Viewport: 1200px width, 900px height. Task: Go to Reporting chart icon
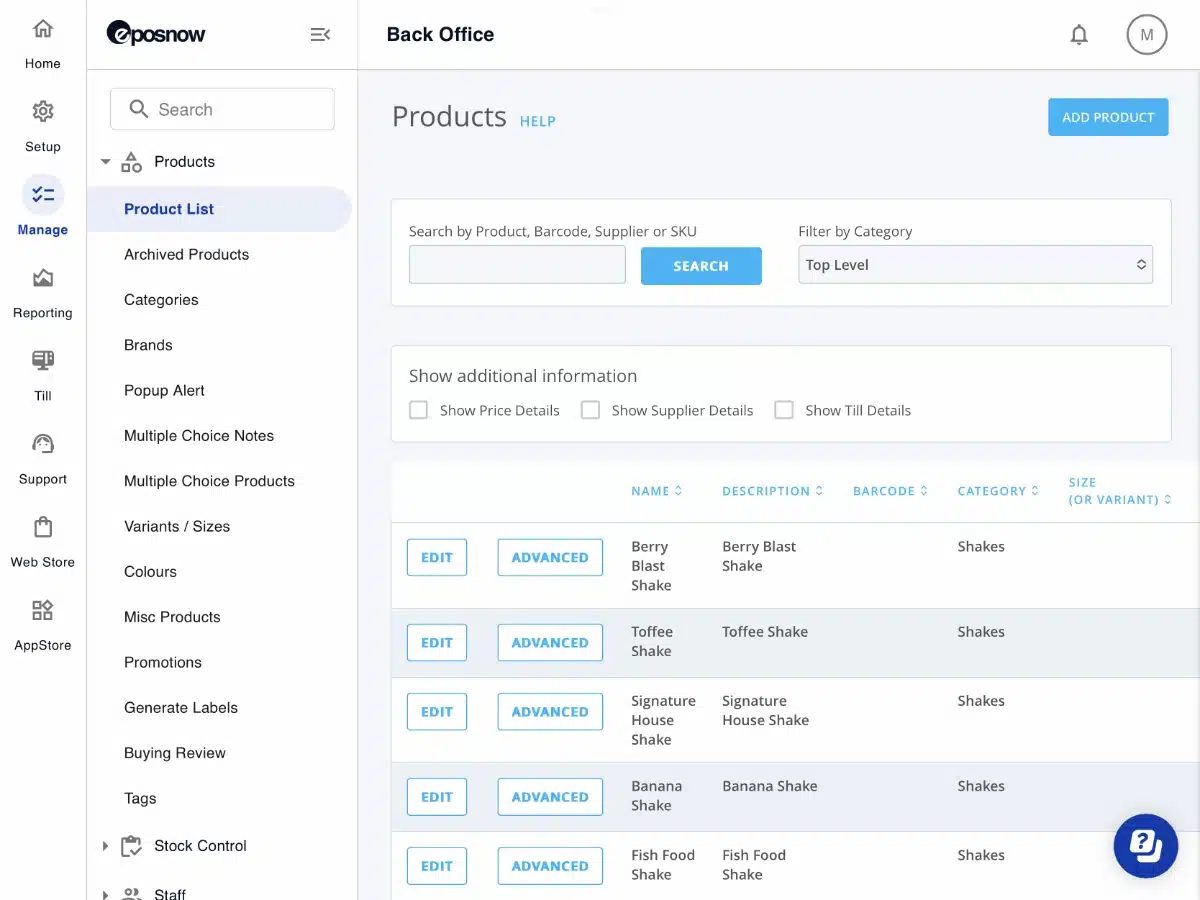(43, 278)
